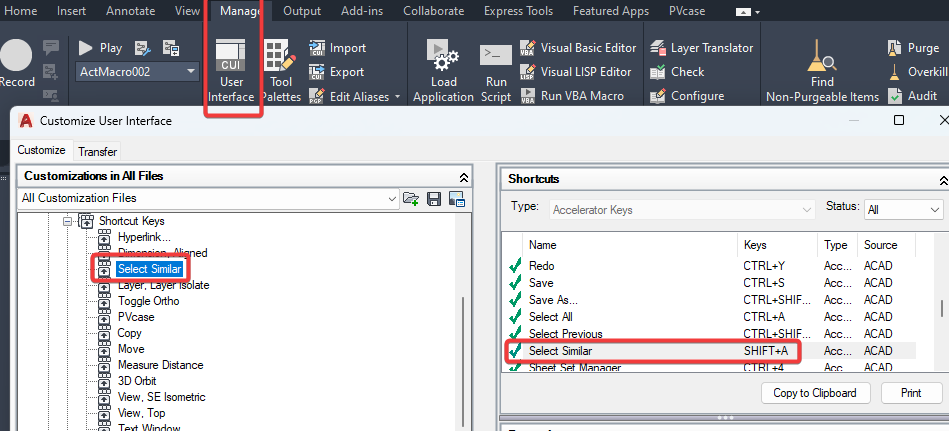Sort shortcuts by the Name column header
949x431 pixels.
coord(630,245)
